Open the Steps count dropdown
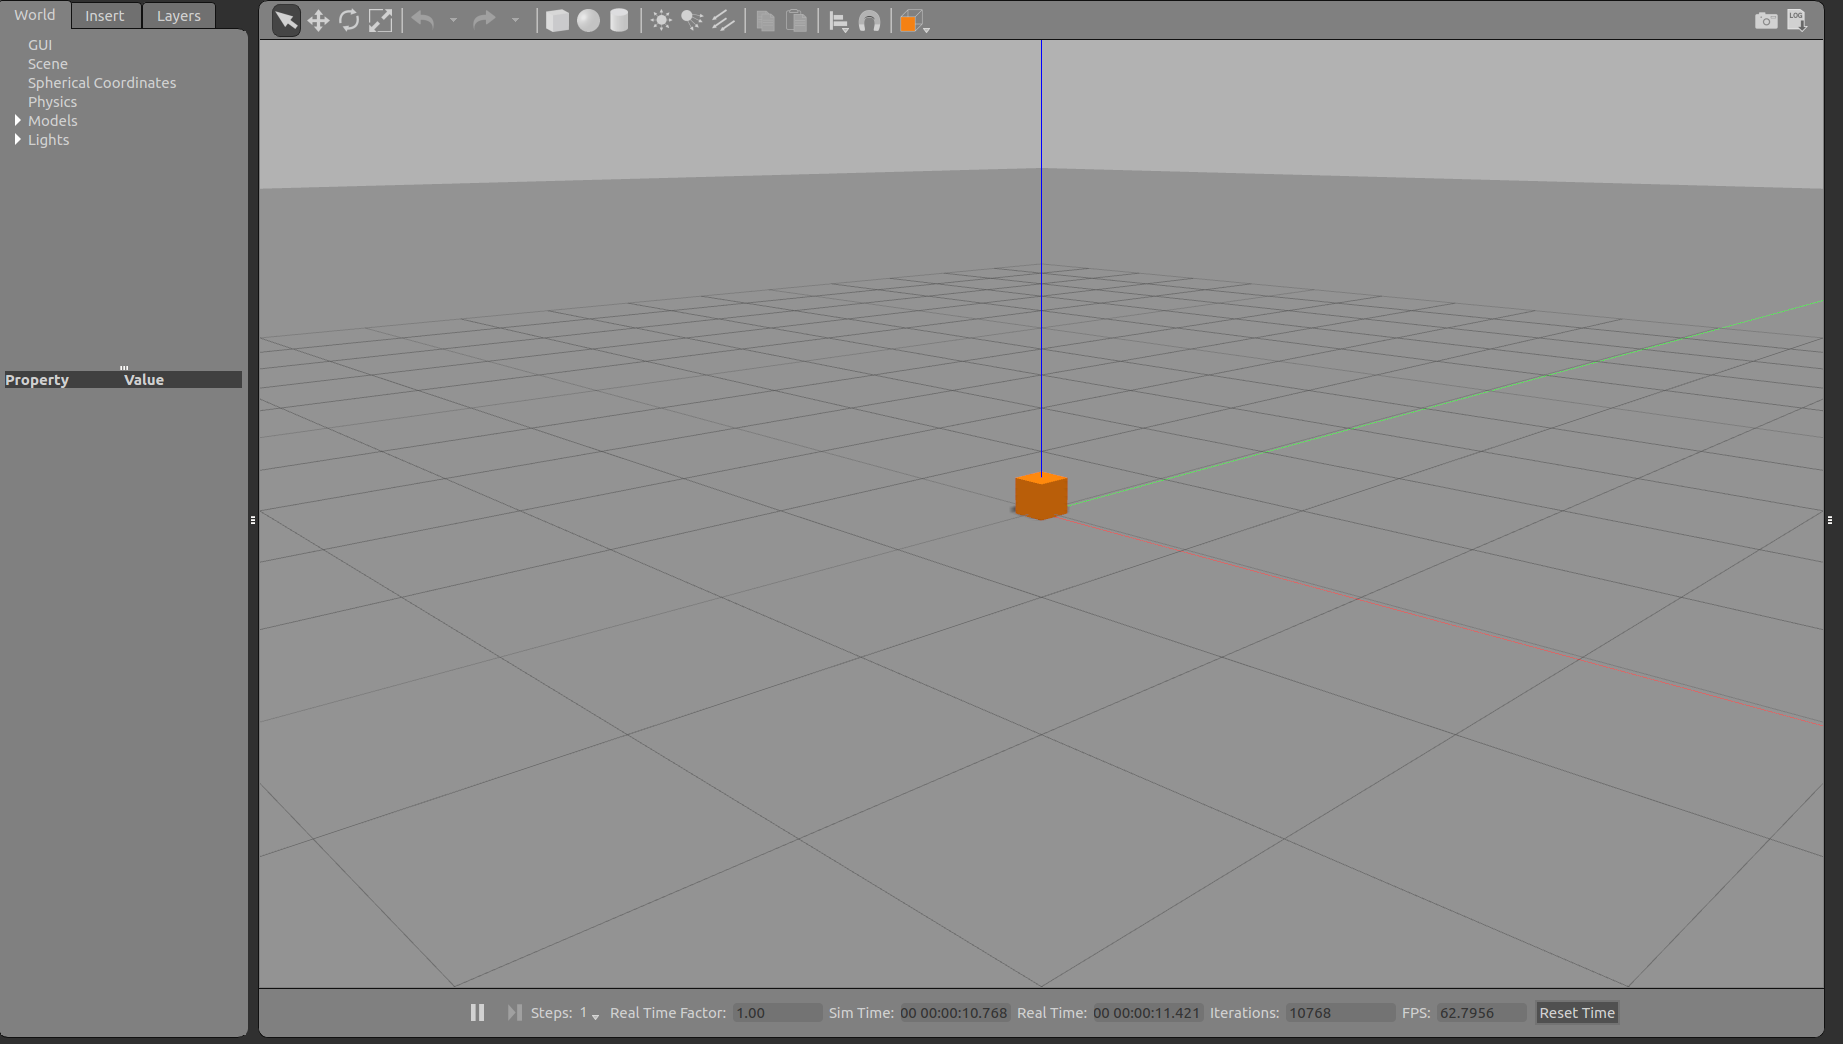 [x=589, y=1014]
